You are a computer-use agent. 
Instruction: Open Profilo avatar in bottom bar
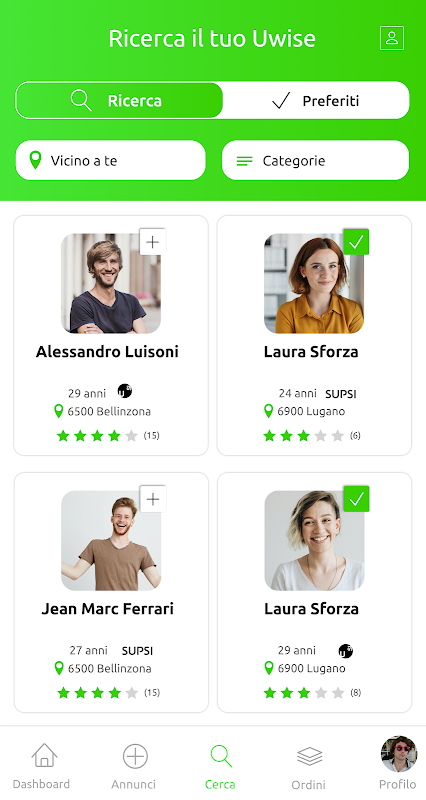pos(399,754)
